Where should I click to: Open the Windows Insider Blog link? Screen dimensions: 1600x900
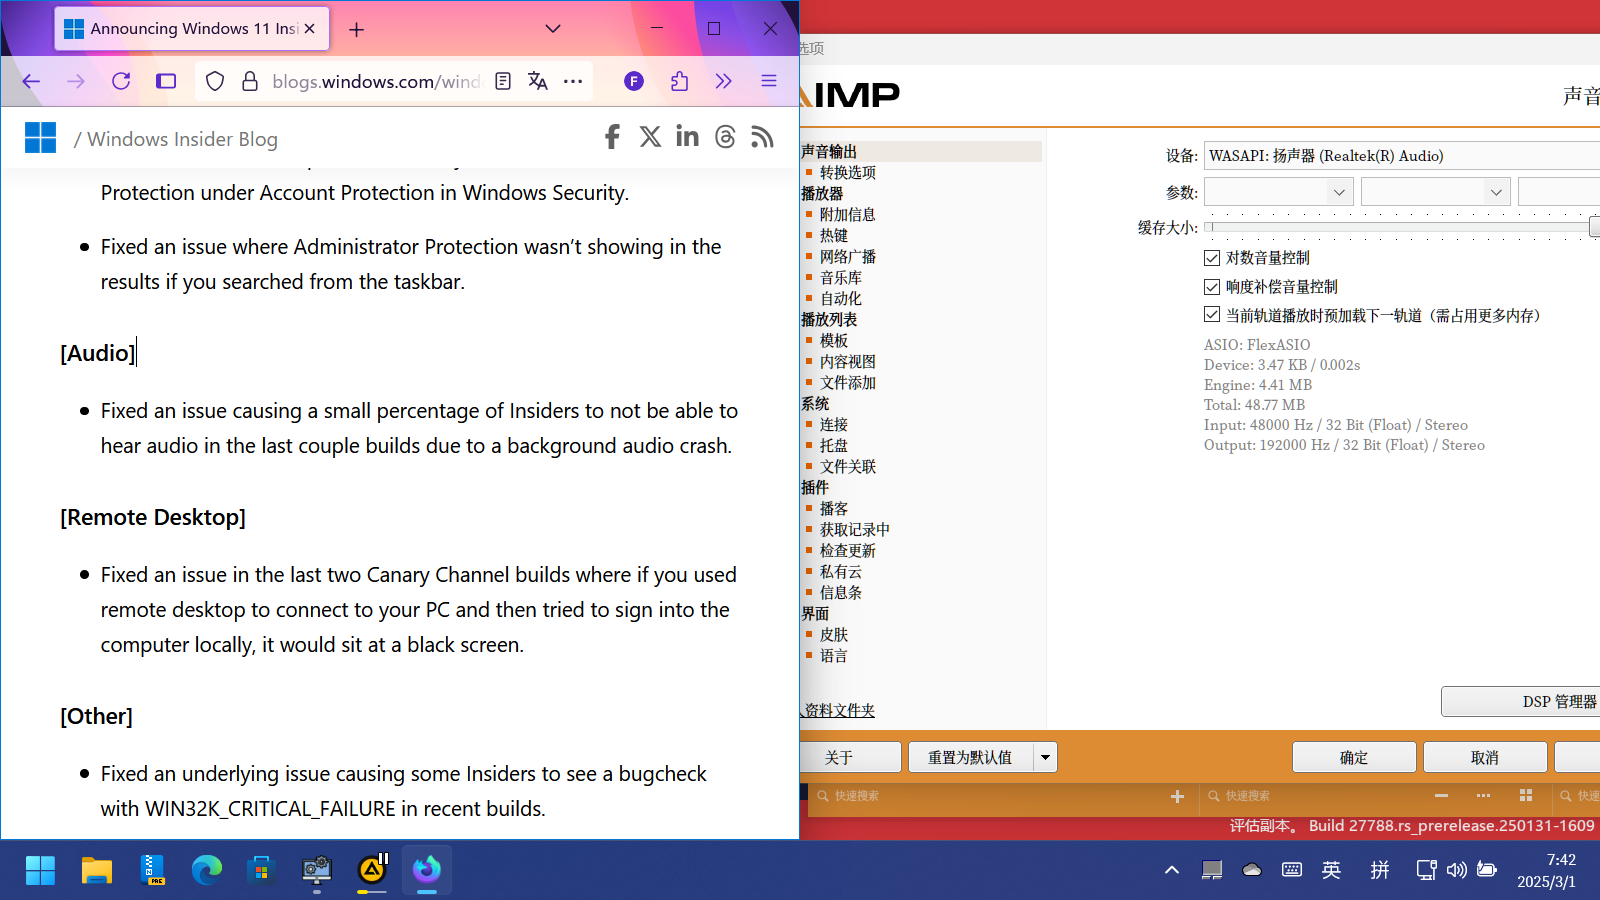coord(182,139)
